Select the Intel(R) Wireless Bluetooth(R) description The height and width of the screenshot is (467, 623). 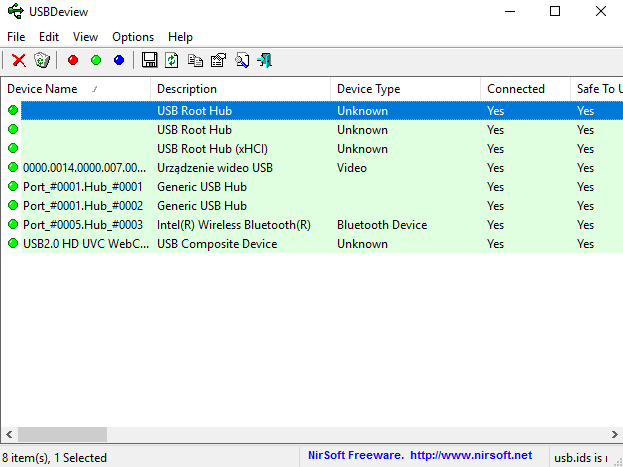(x=234, y=225)
